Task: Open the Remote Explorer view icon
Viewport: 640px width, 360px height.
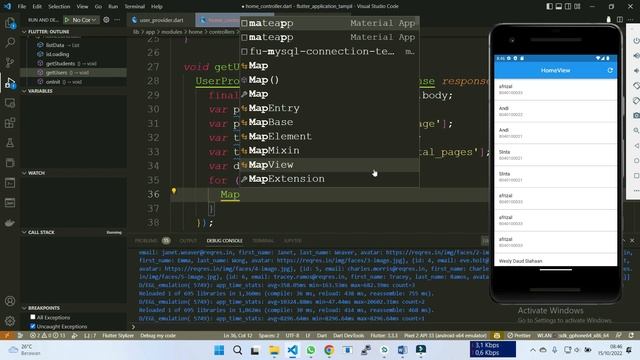Action: 10,103
